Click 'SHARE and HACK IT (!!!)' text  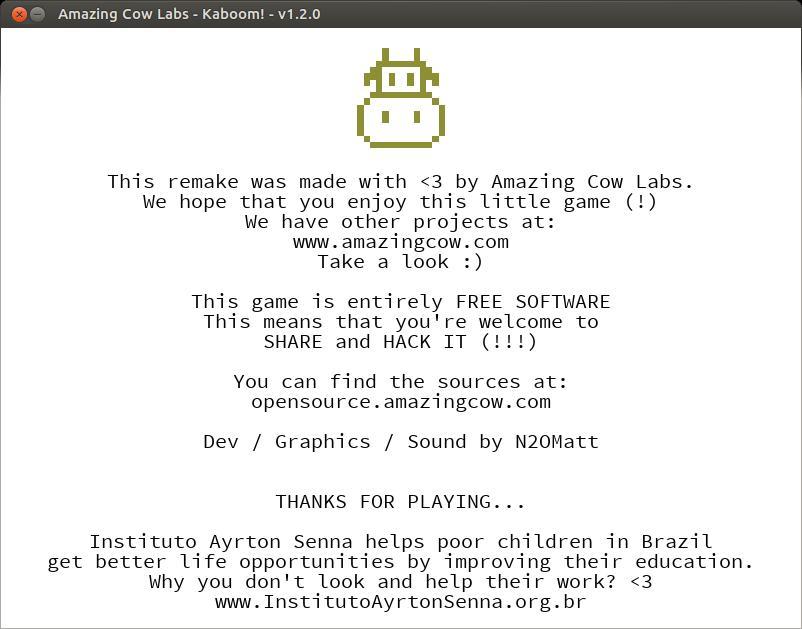coord(400,342)
